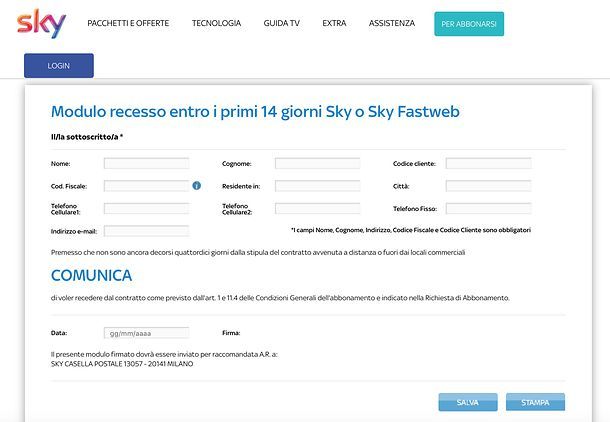Screen dimensions: 610x422
Task: Click the Stampa button
Action: point(535,402)
